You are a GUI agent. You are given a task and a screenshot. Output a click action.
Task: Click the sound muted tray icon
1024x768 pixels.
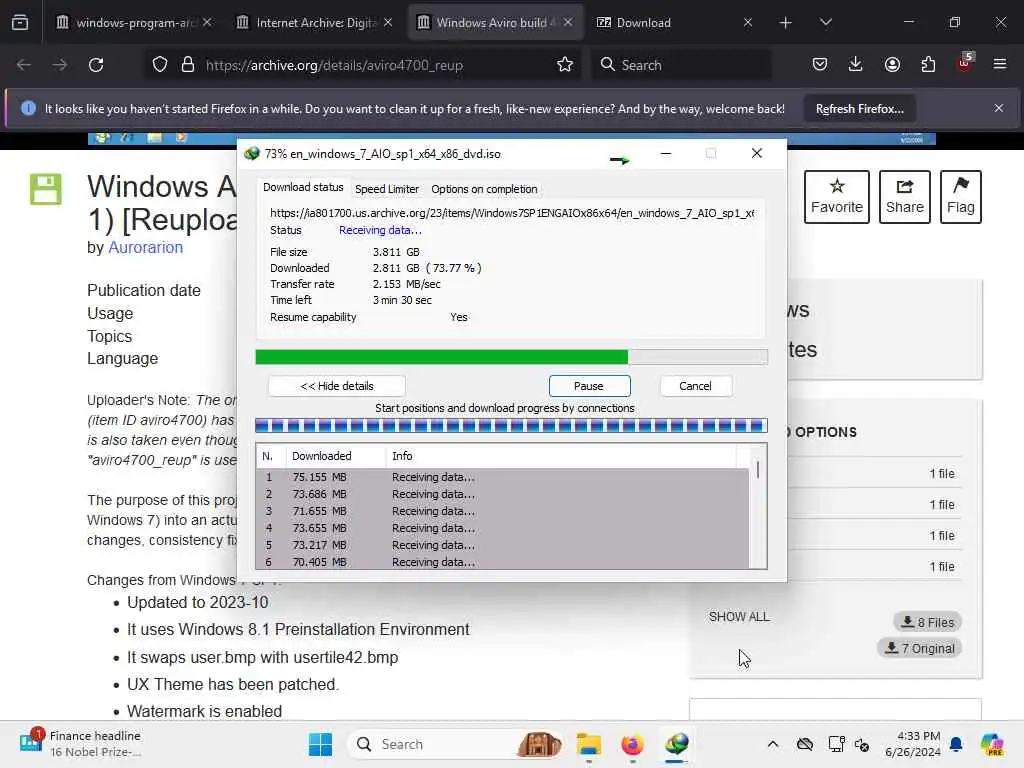coord(862,744)
